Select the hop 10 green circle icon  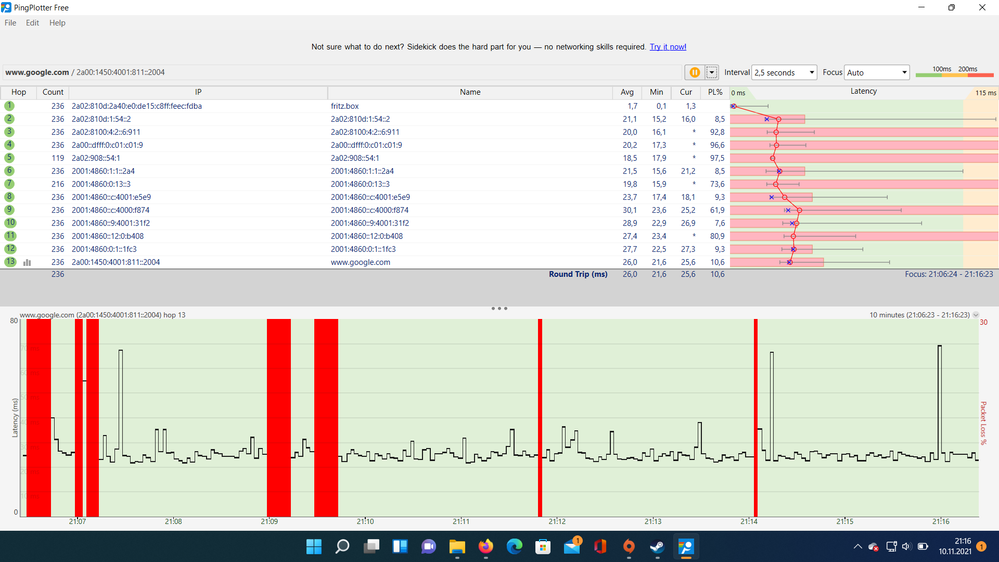coord(10,223)
